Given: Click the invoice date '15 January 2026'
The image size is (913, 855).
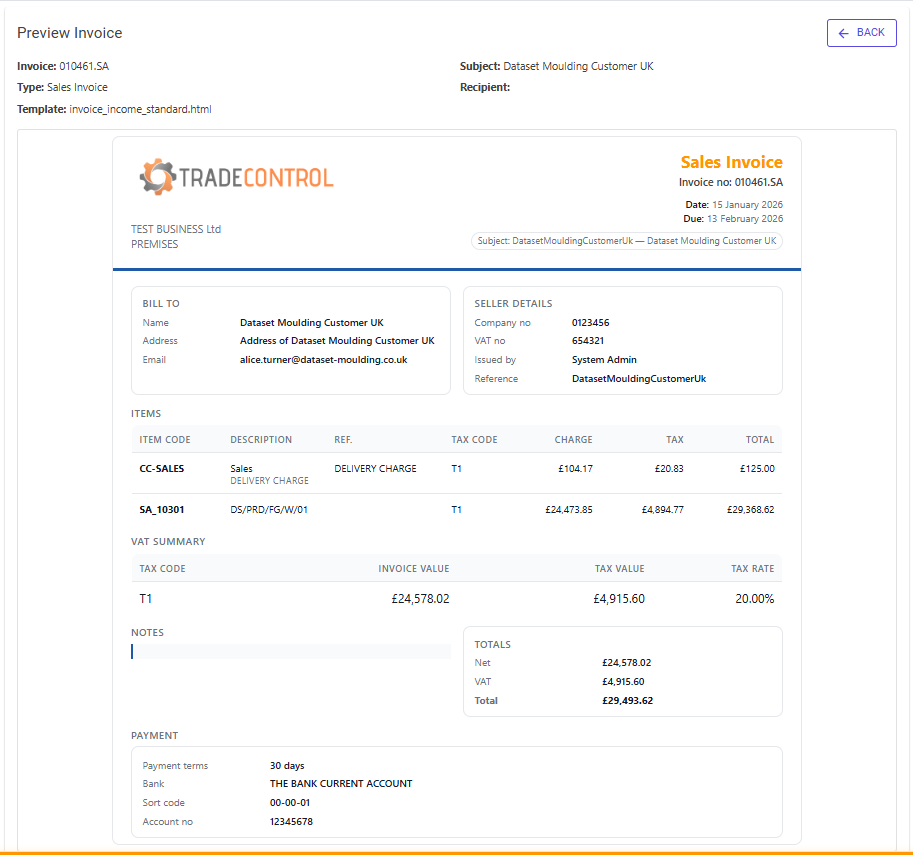Looking at the screenshot, I should click(748, 204).
